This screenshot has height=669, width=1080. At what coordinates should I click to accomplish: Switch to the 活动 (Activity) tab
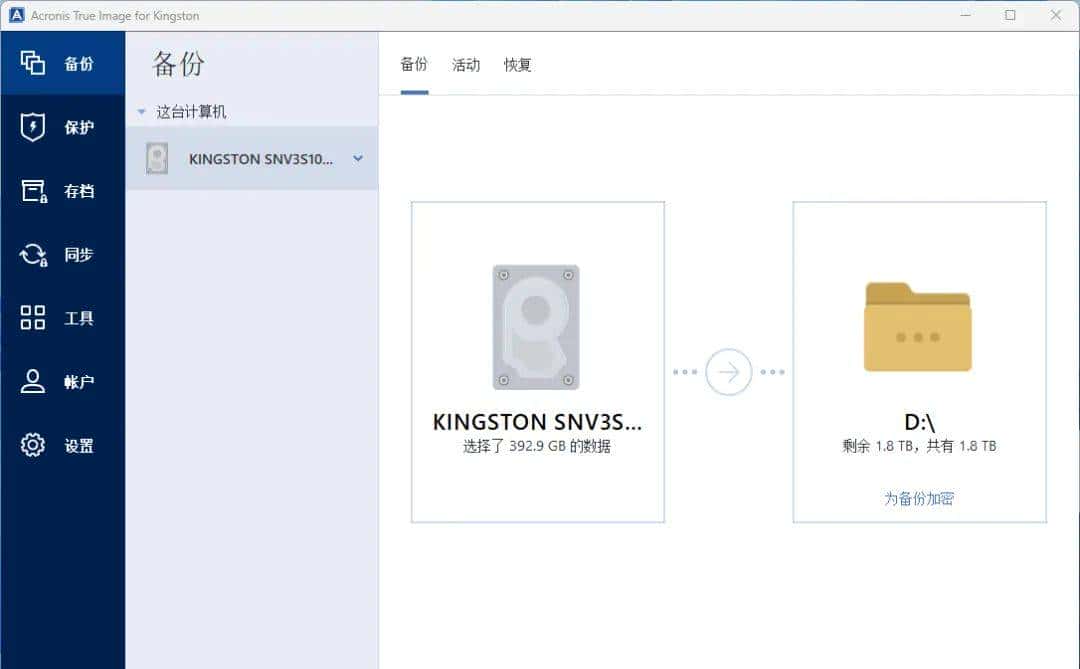click(465, 65)
